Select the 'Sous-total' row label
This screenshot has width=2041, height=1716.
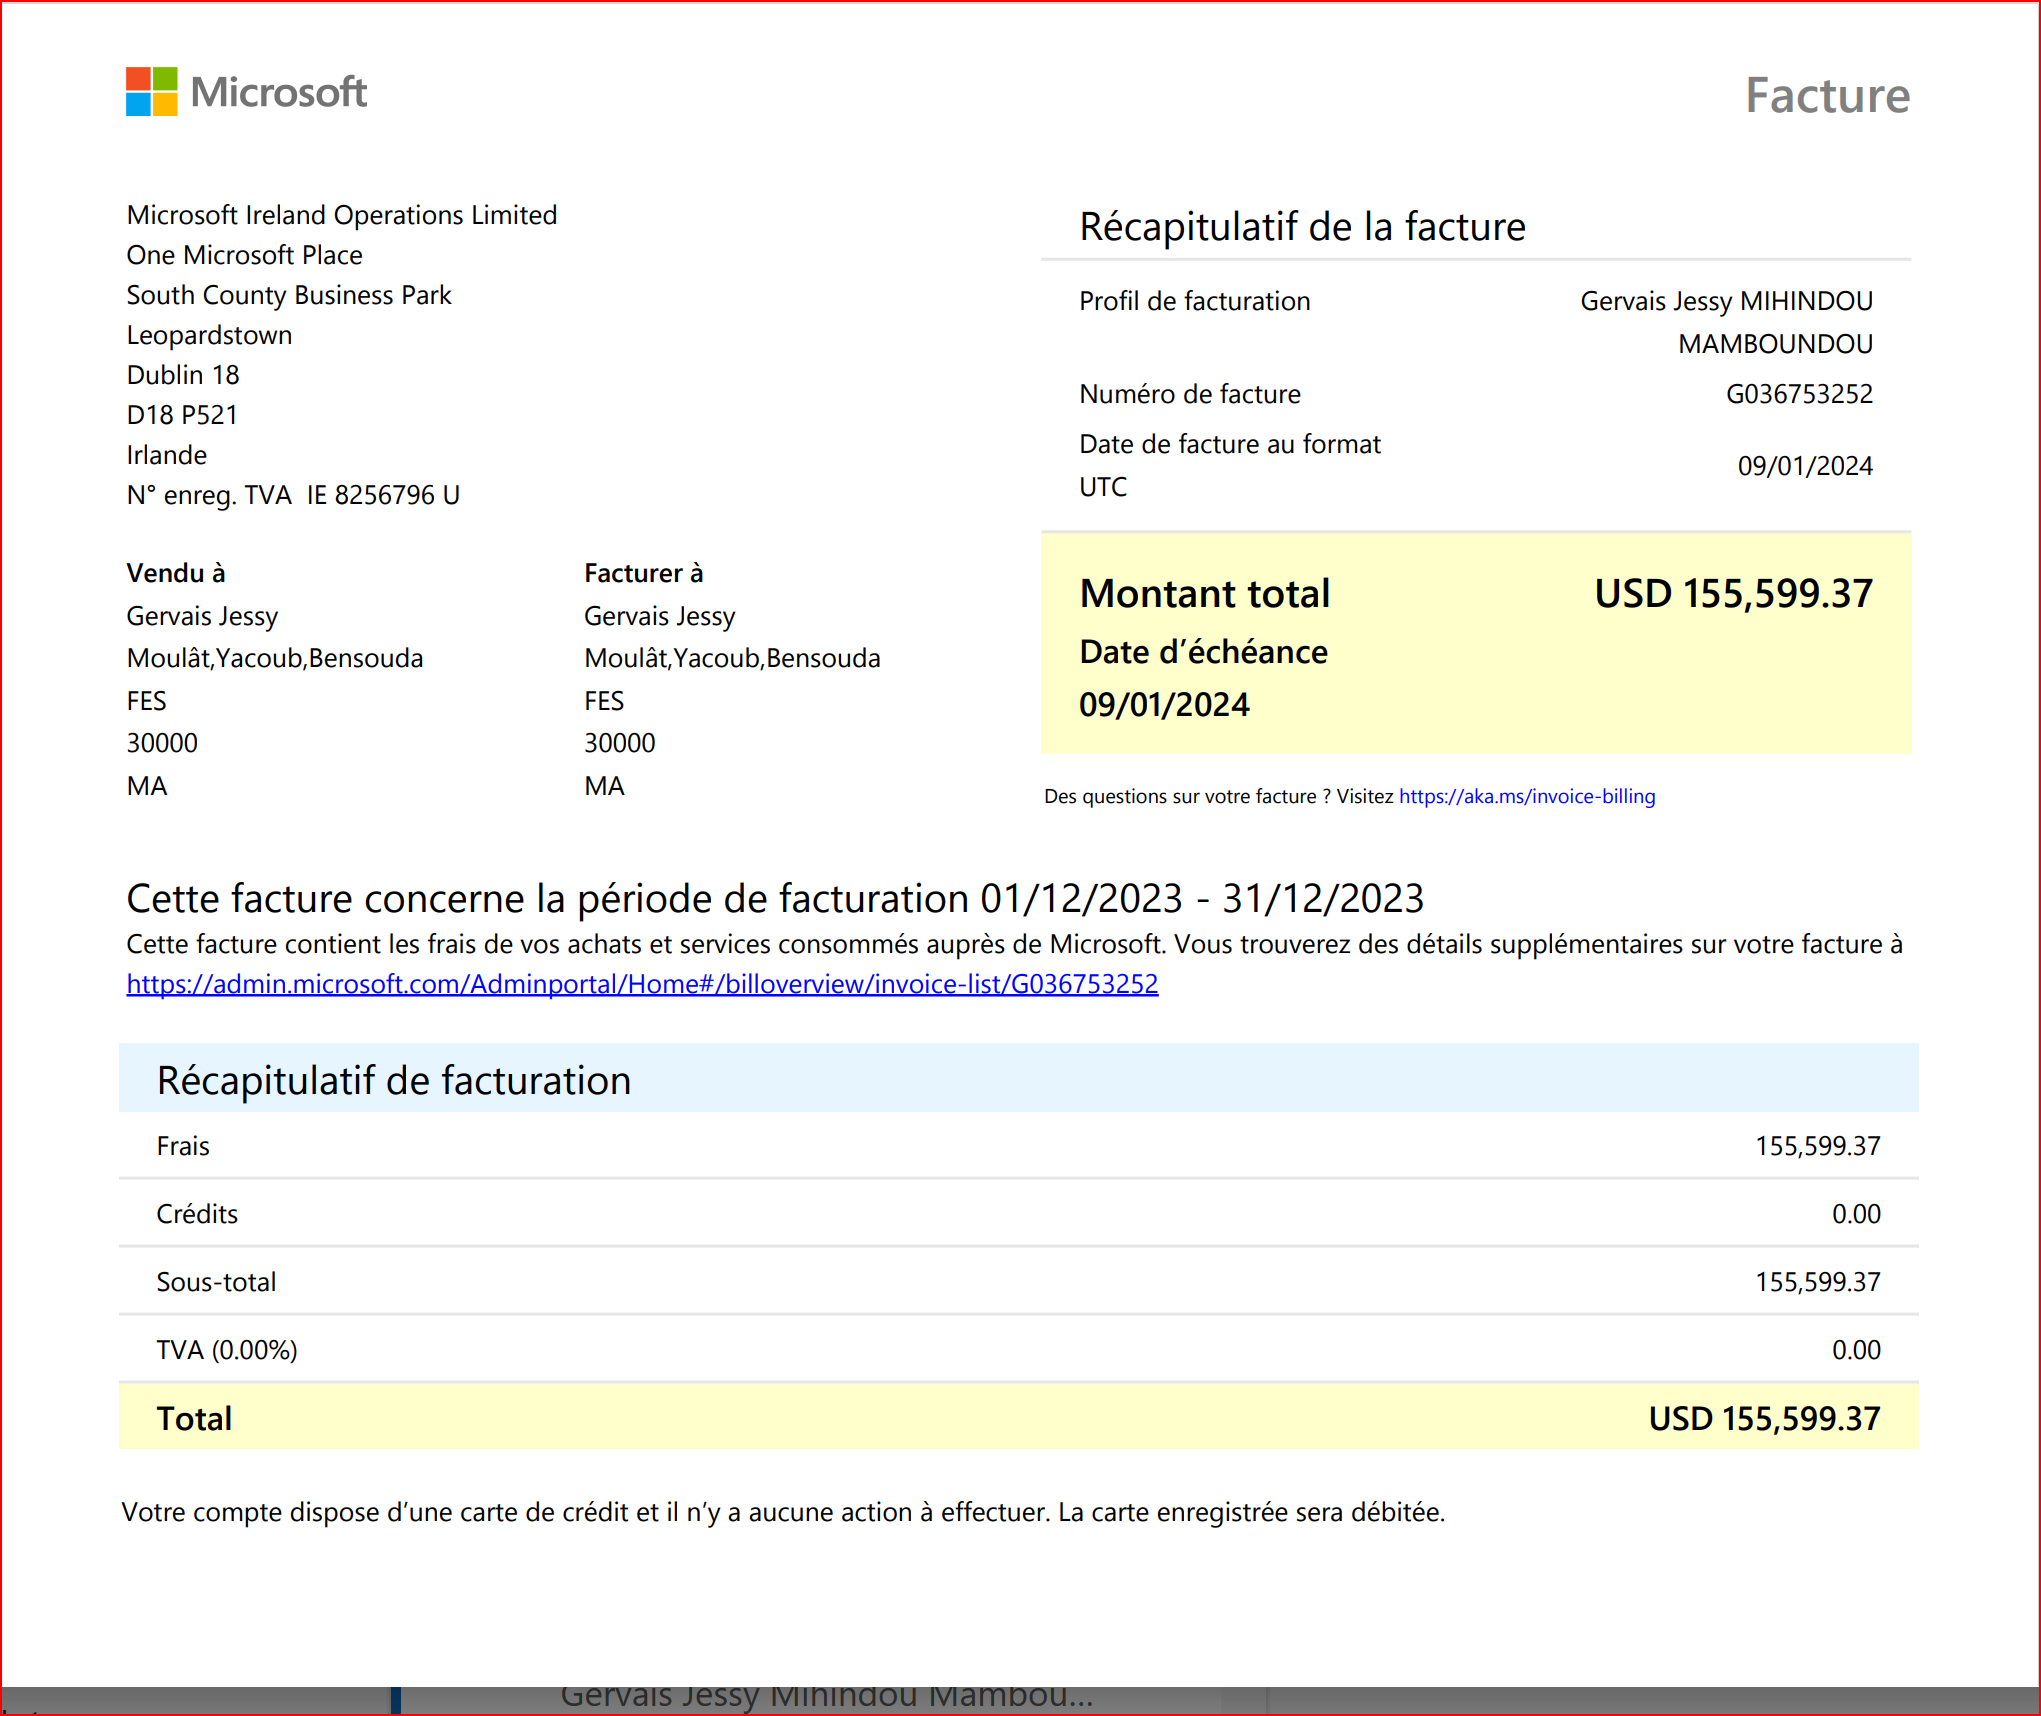(216, 1282)
